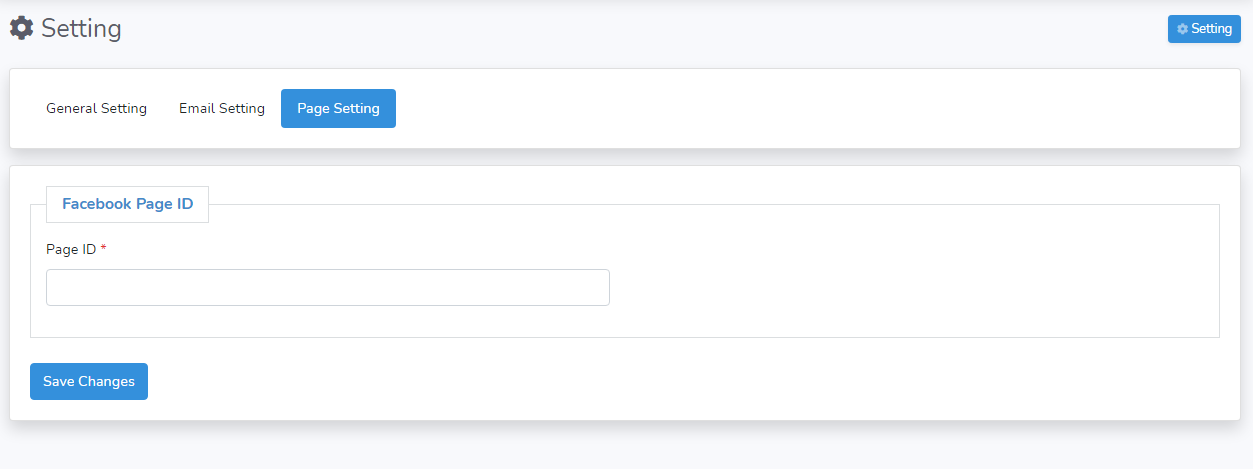The image size is (1253, 469).
Task: Go to General Setting section
Action: [96, 109]
